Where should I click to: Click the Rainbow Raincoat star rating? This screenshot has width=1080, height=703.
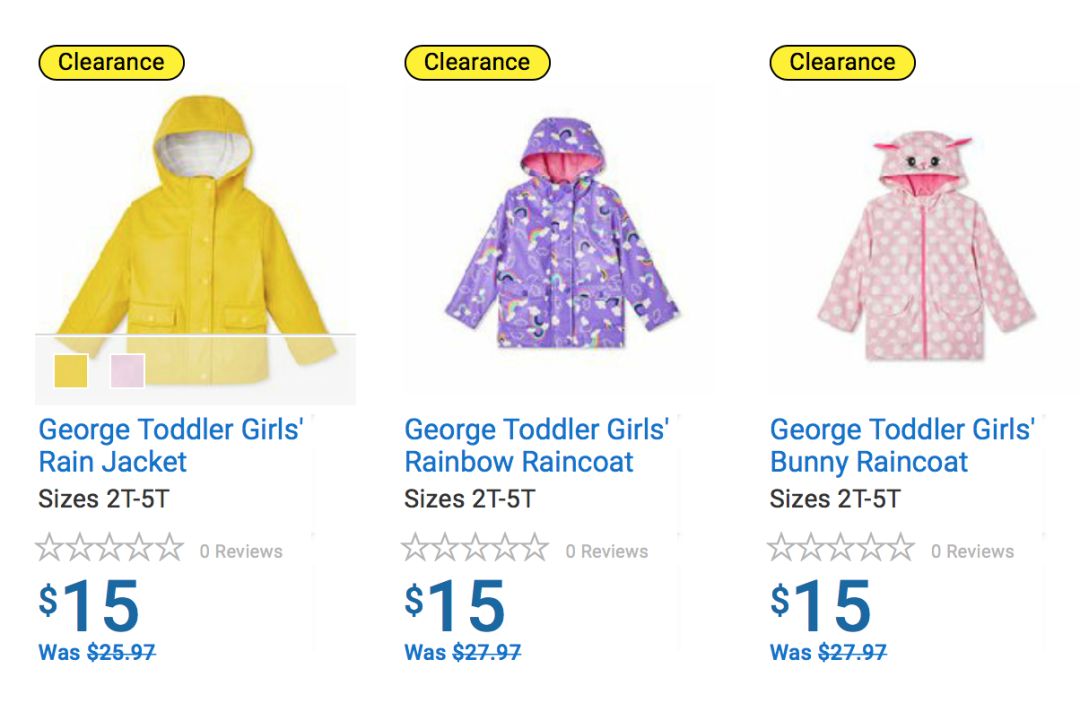point(476,548)
